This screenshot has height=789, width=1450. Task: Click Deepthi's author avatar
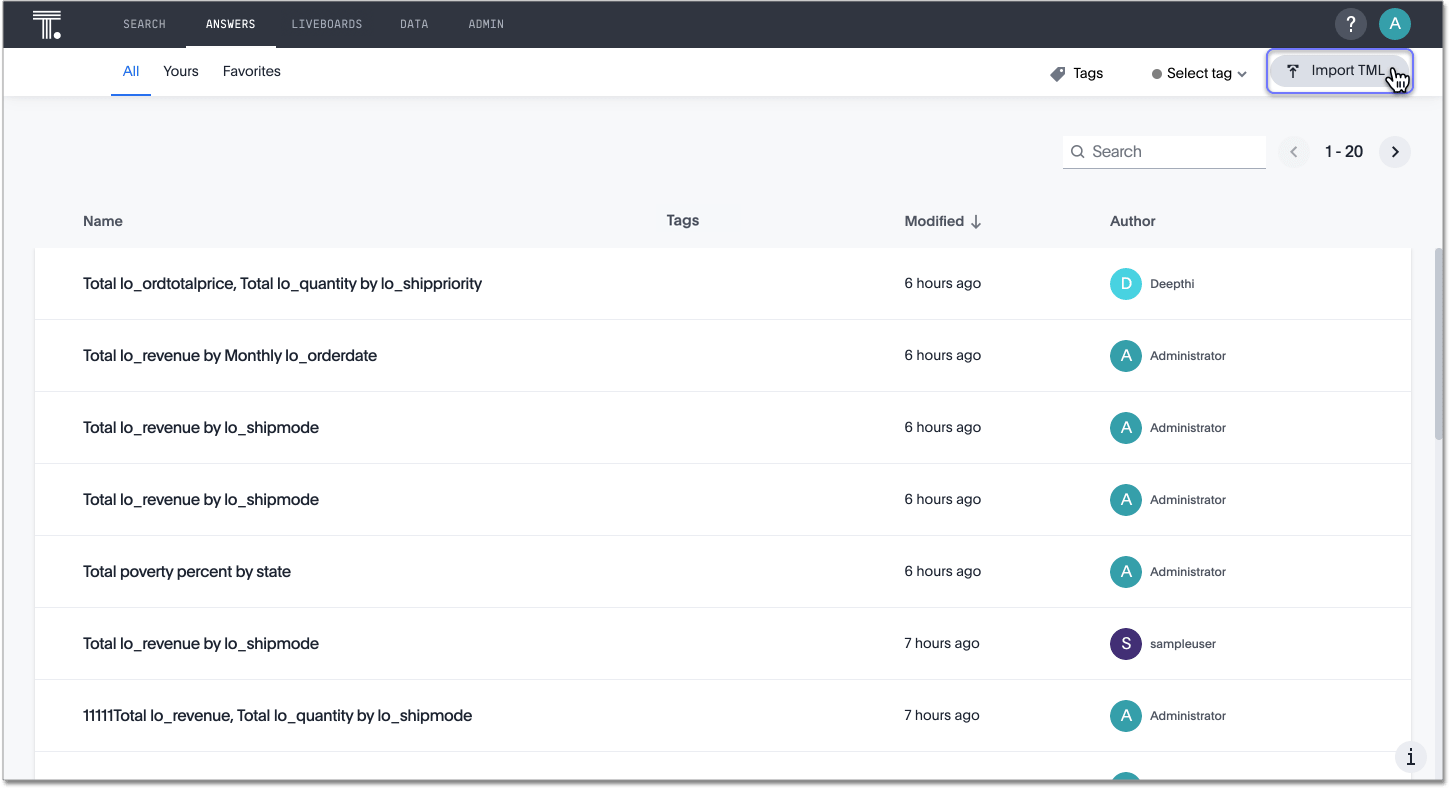pyautogui.click(x=1126, y=284)
